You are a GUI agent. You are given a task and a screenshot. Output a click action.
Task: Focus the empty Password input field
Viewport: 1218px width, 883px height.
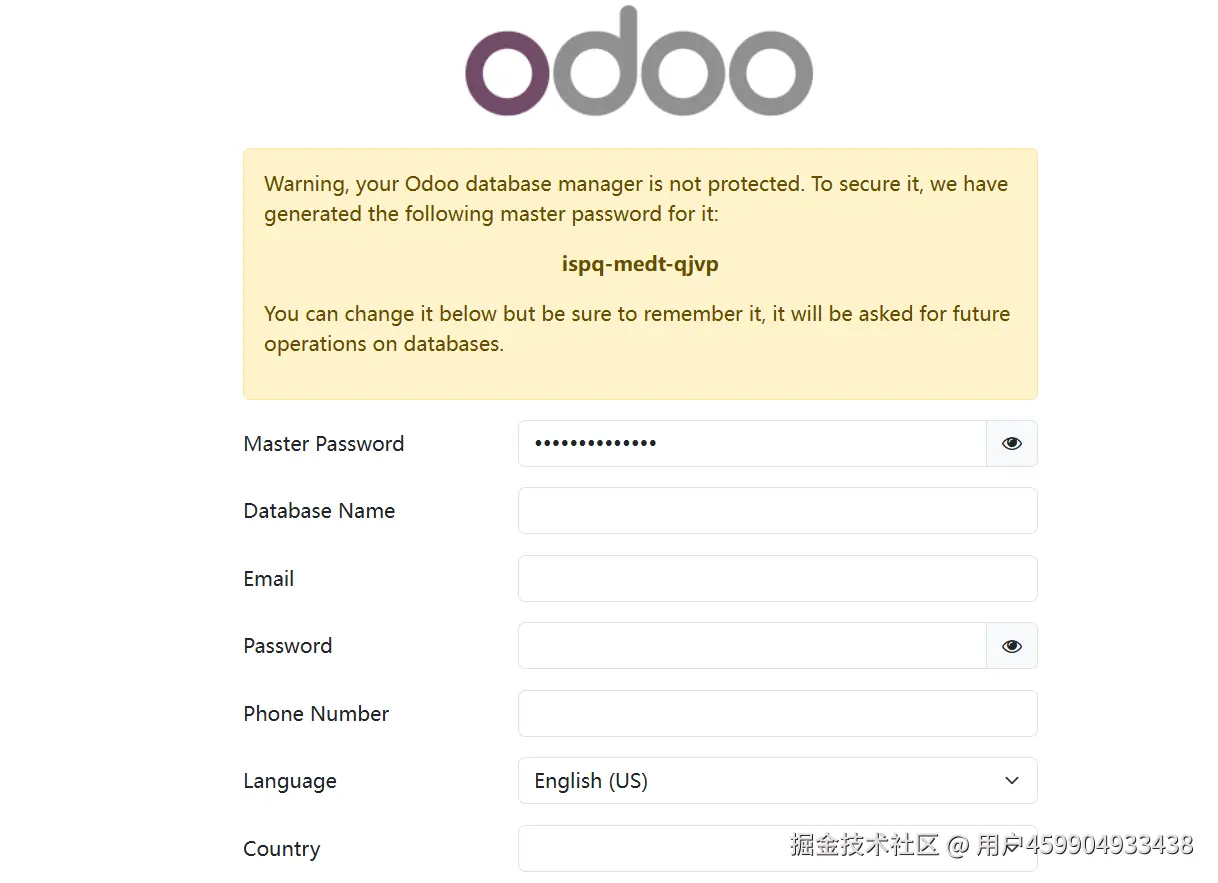point(752,646)
